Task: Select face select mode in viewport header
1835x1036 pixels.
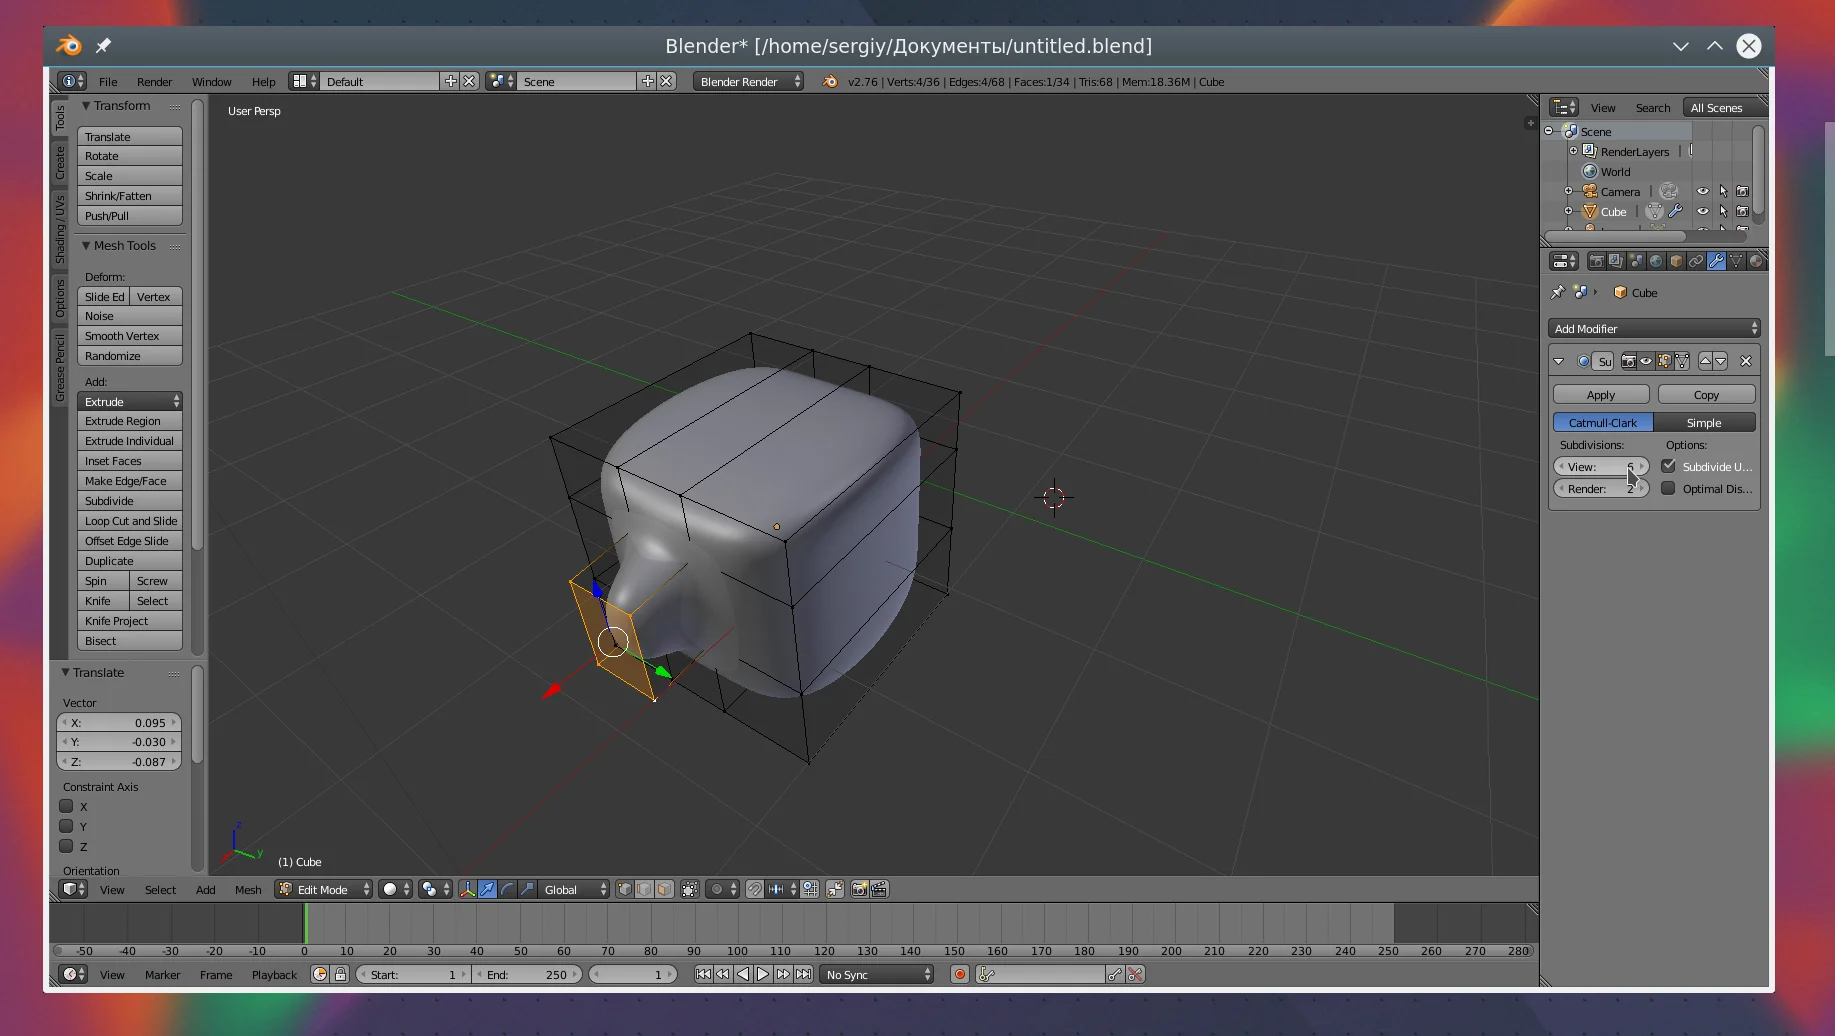Action: click(x=664, y=889)
